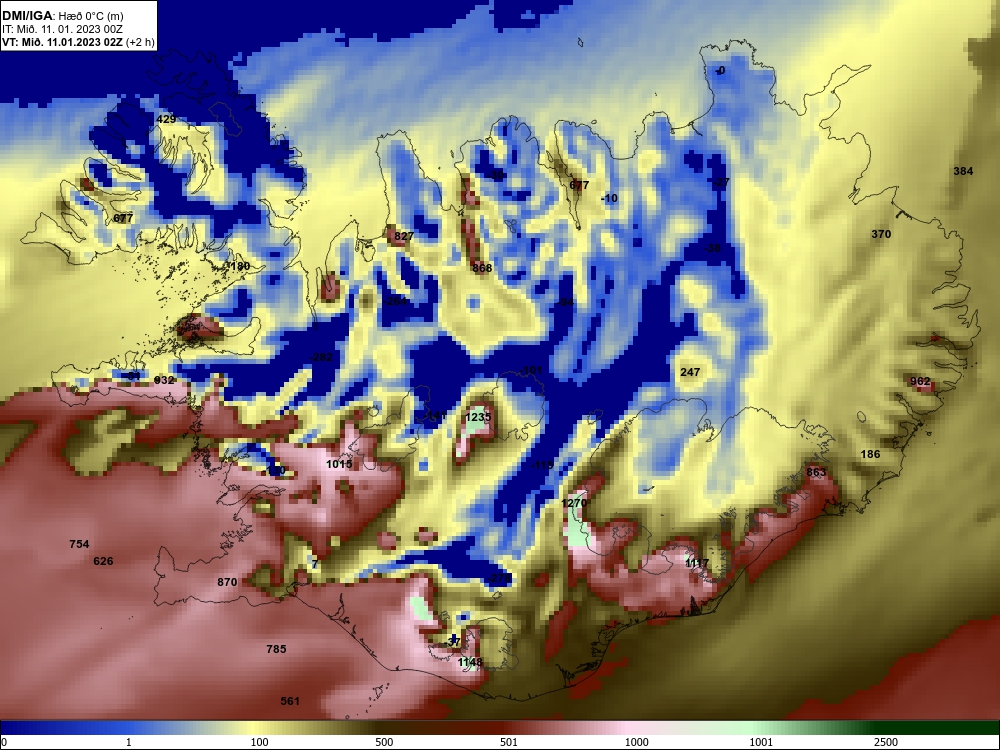Viewport: 1000px width, 750px height.
Task: Click the 561 value label over the sea
Action: (x=290, y=701)
